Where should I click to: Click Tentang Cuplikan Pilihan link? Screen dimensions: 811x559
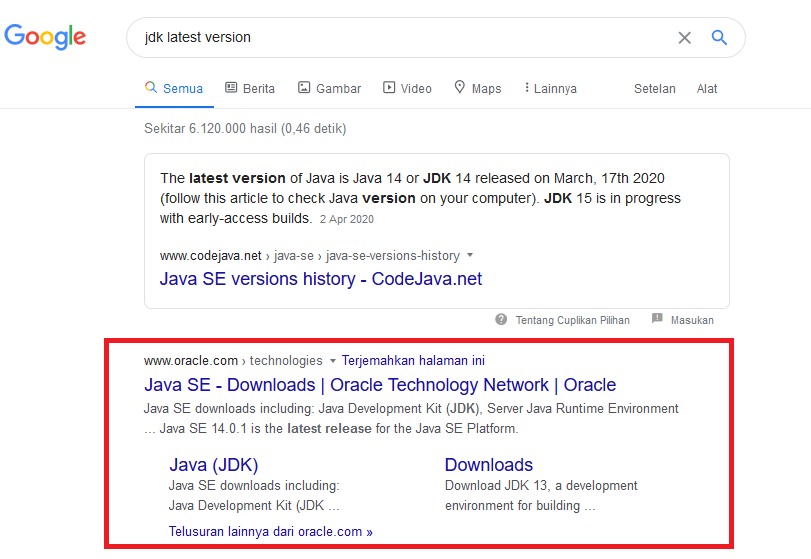tap(573, 320)
